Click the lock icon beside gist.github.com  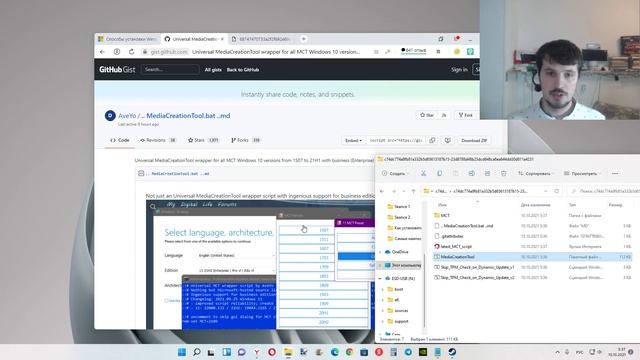tap(144, 52)
